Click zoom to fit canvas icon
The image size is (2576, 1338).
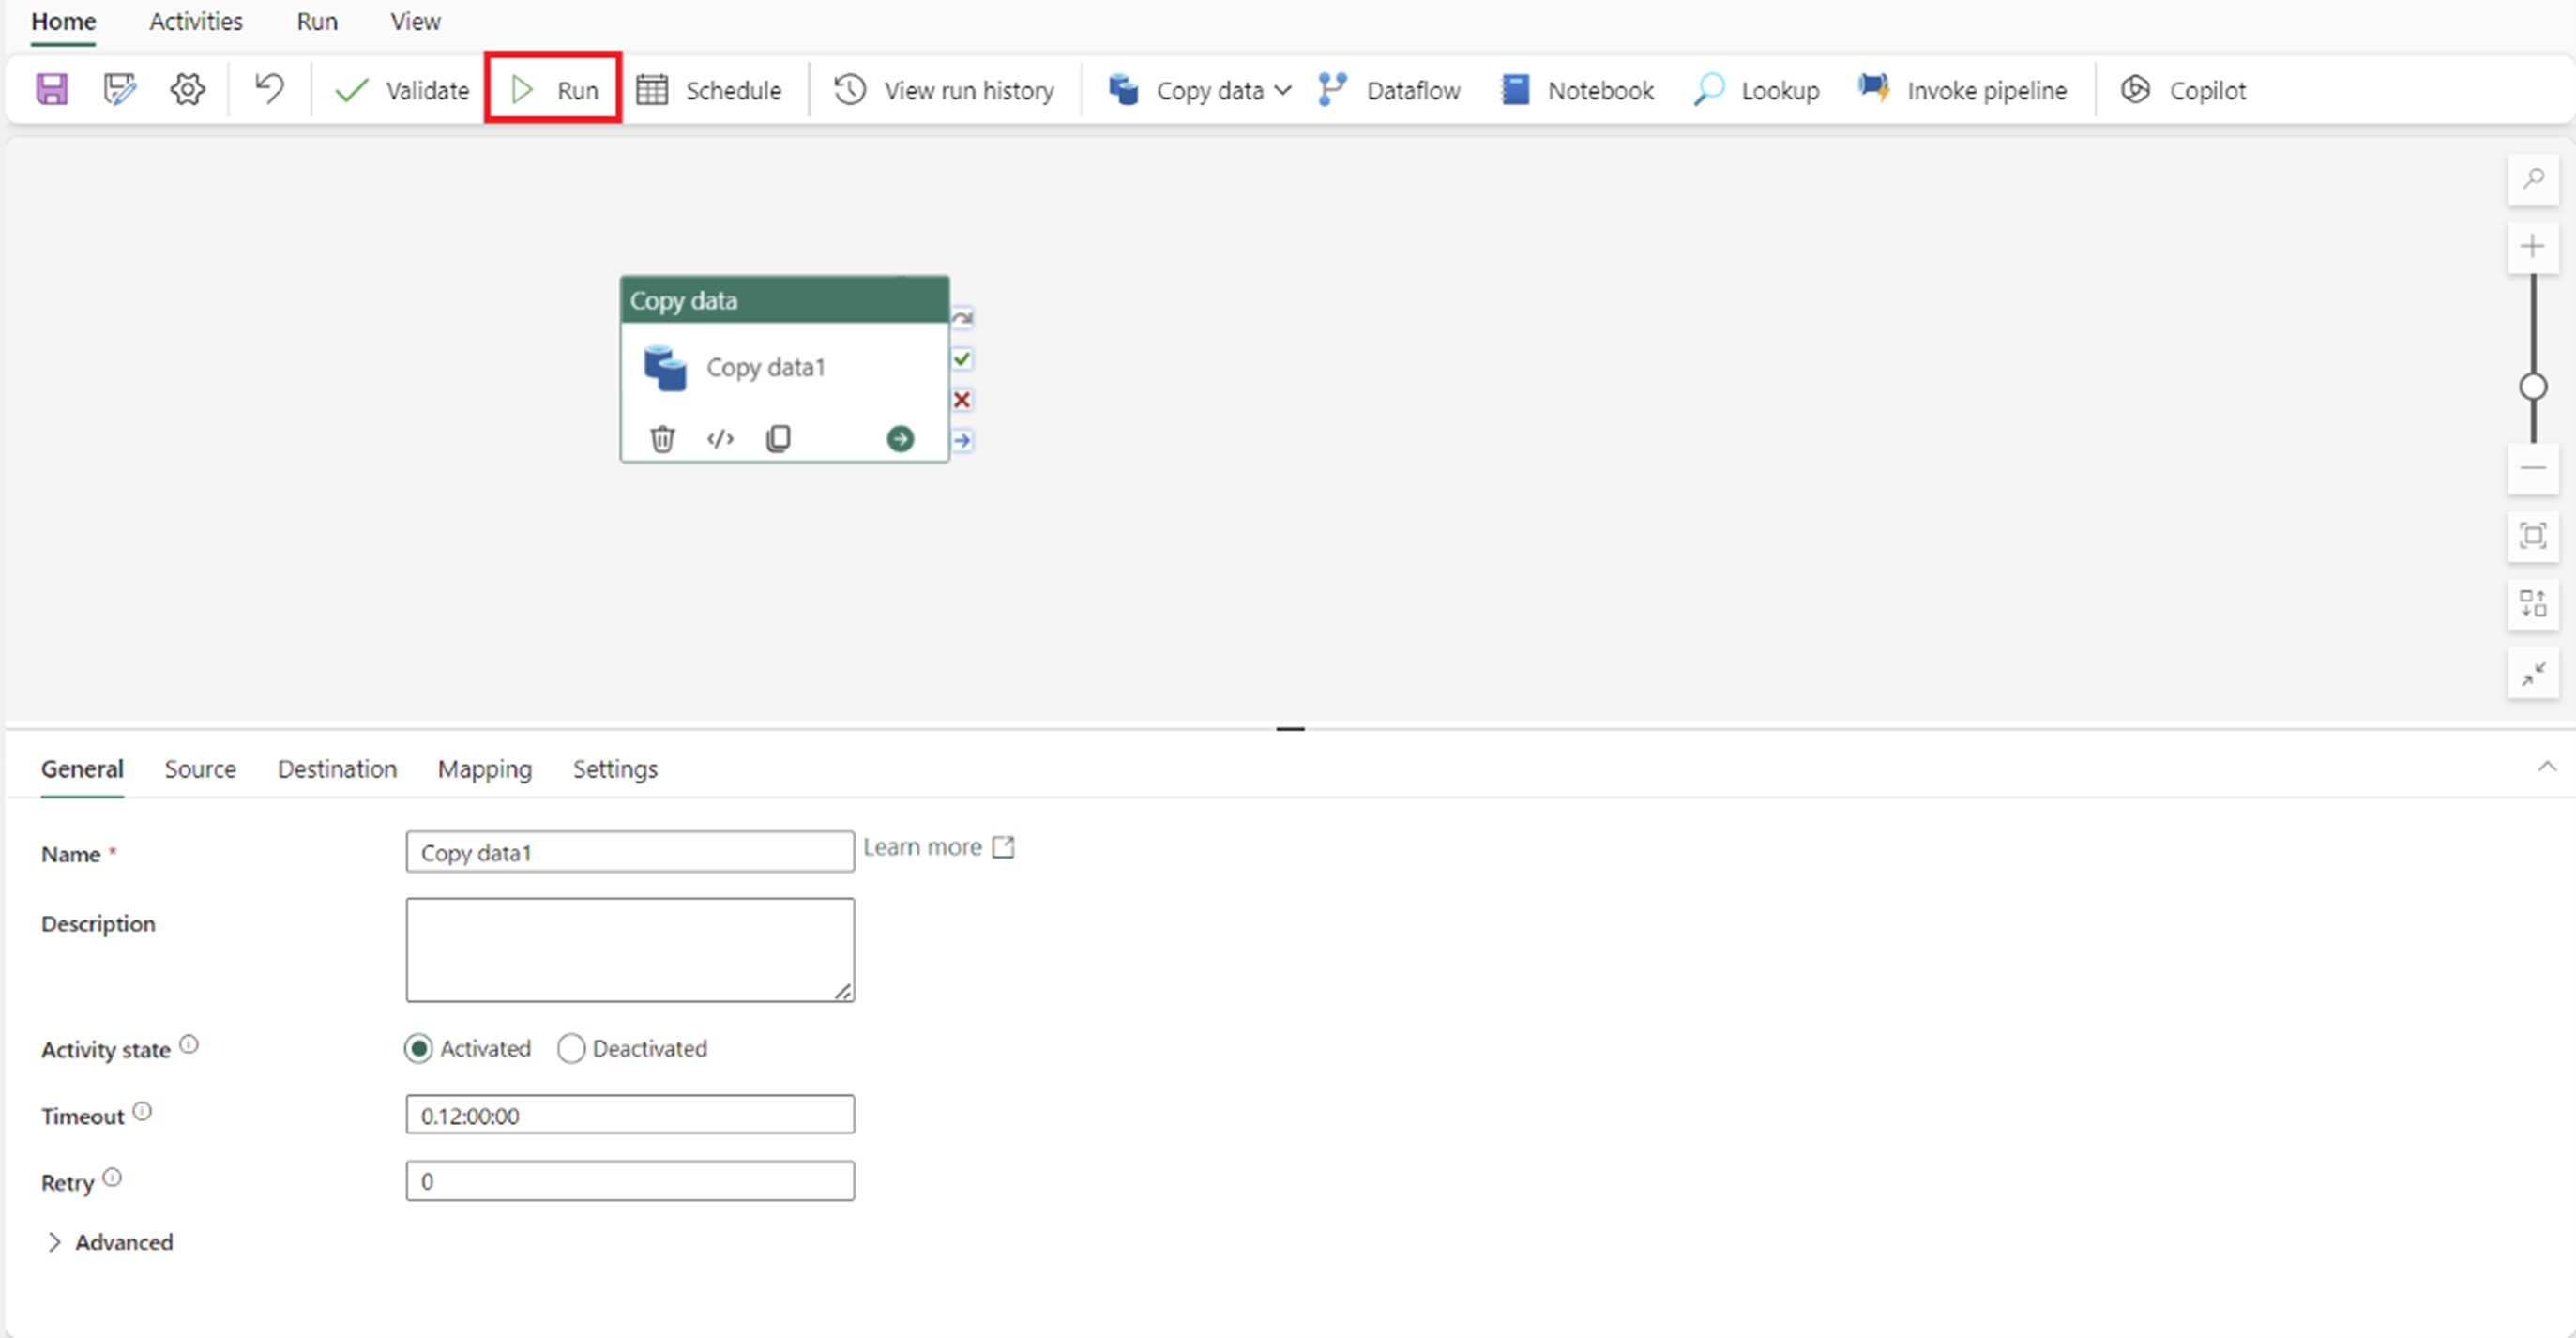2532,536
